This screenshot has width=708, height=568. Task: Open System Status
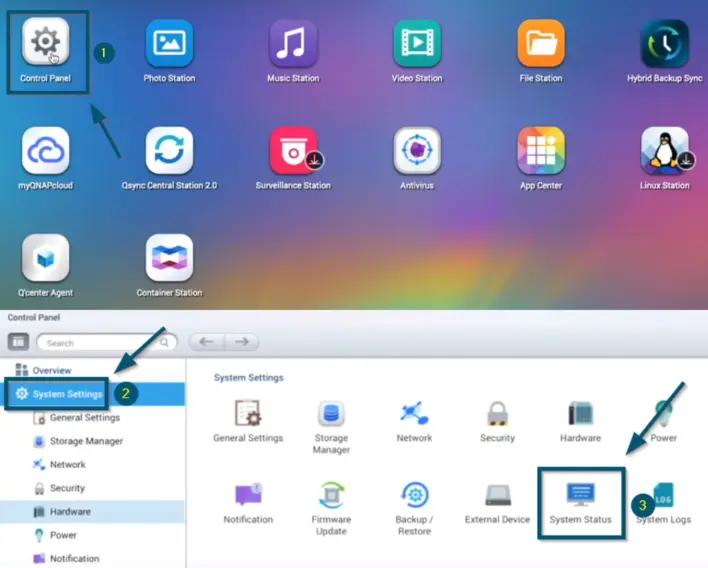click(x=580, y=503)
